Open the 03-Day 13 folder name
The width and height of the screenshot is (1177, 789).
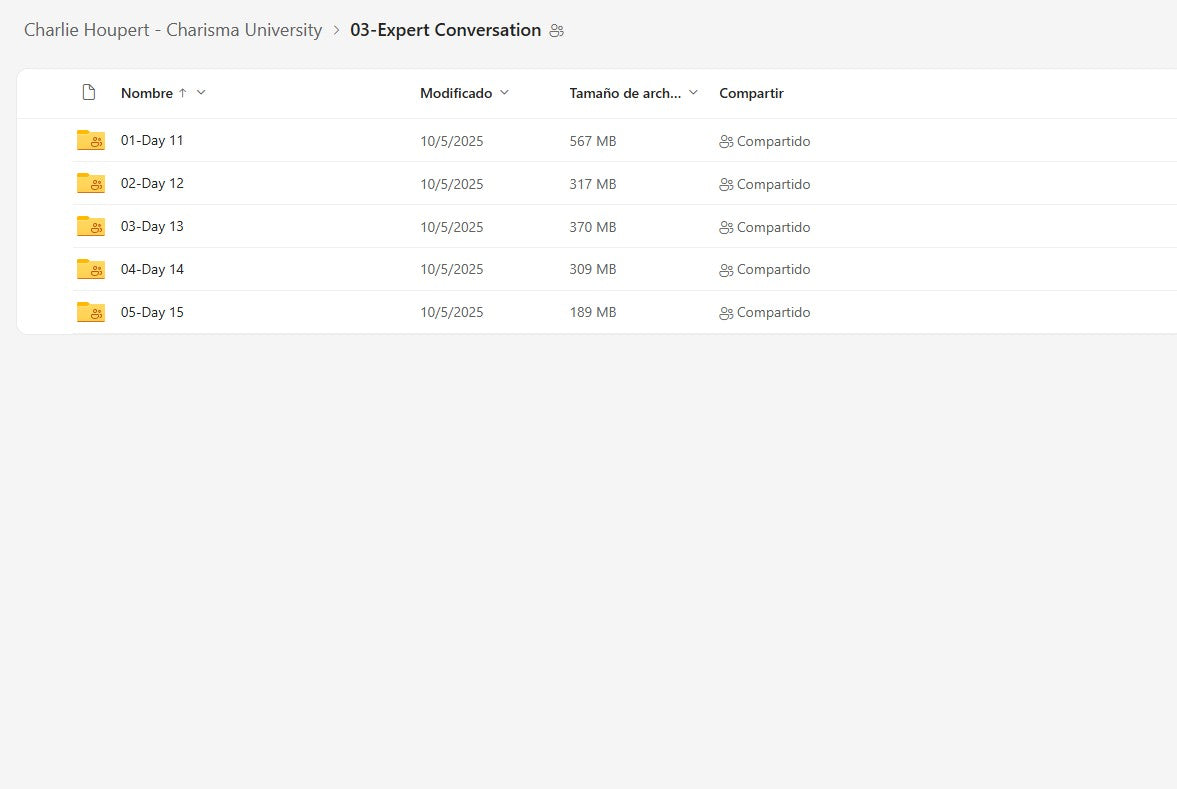[x=152, y=227]
